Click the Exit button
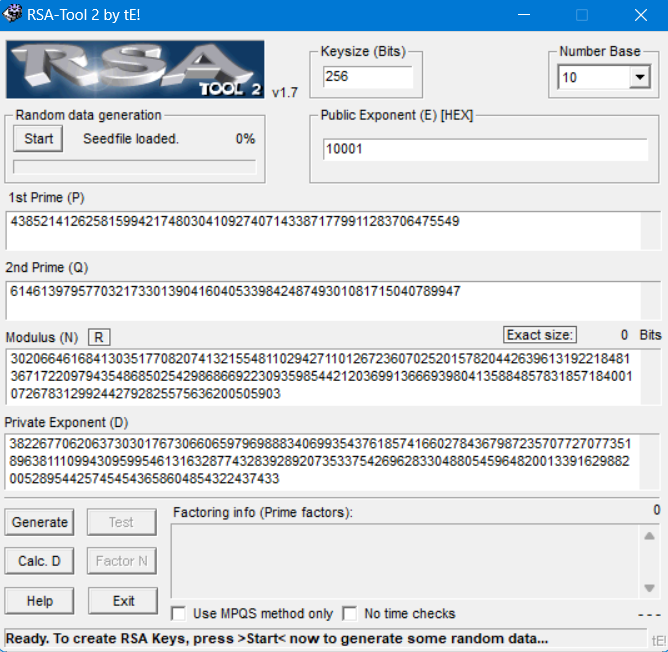Screen dimensions: 668x652 [x=124, y=601]
